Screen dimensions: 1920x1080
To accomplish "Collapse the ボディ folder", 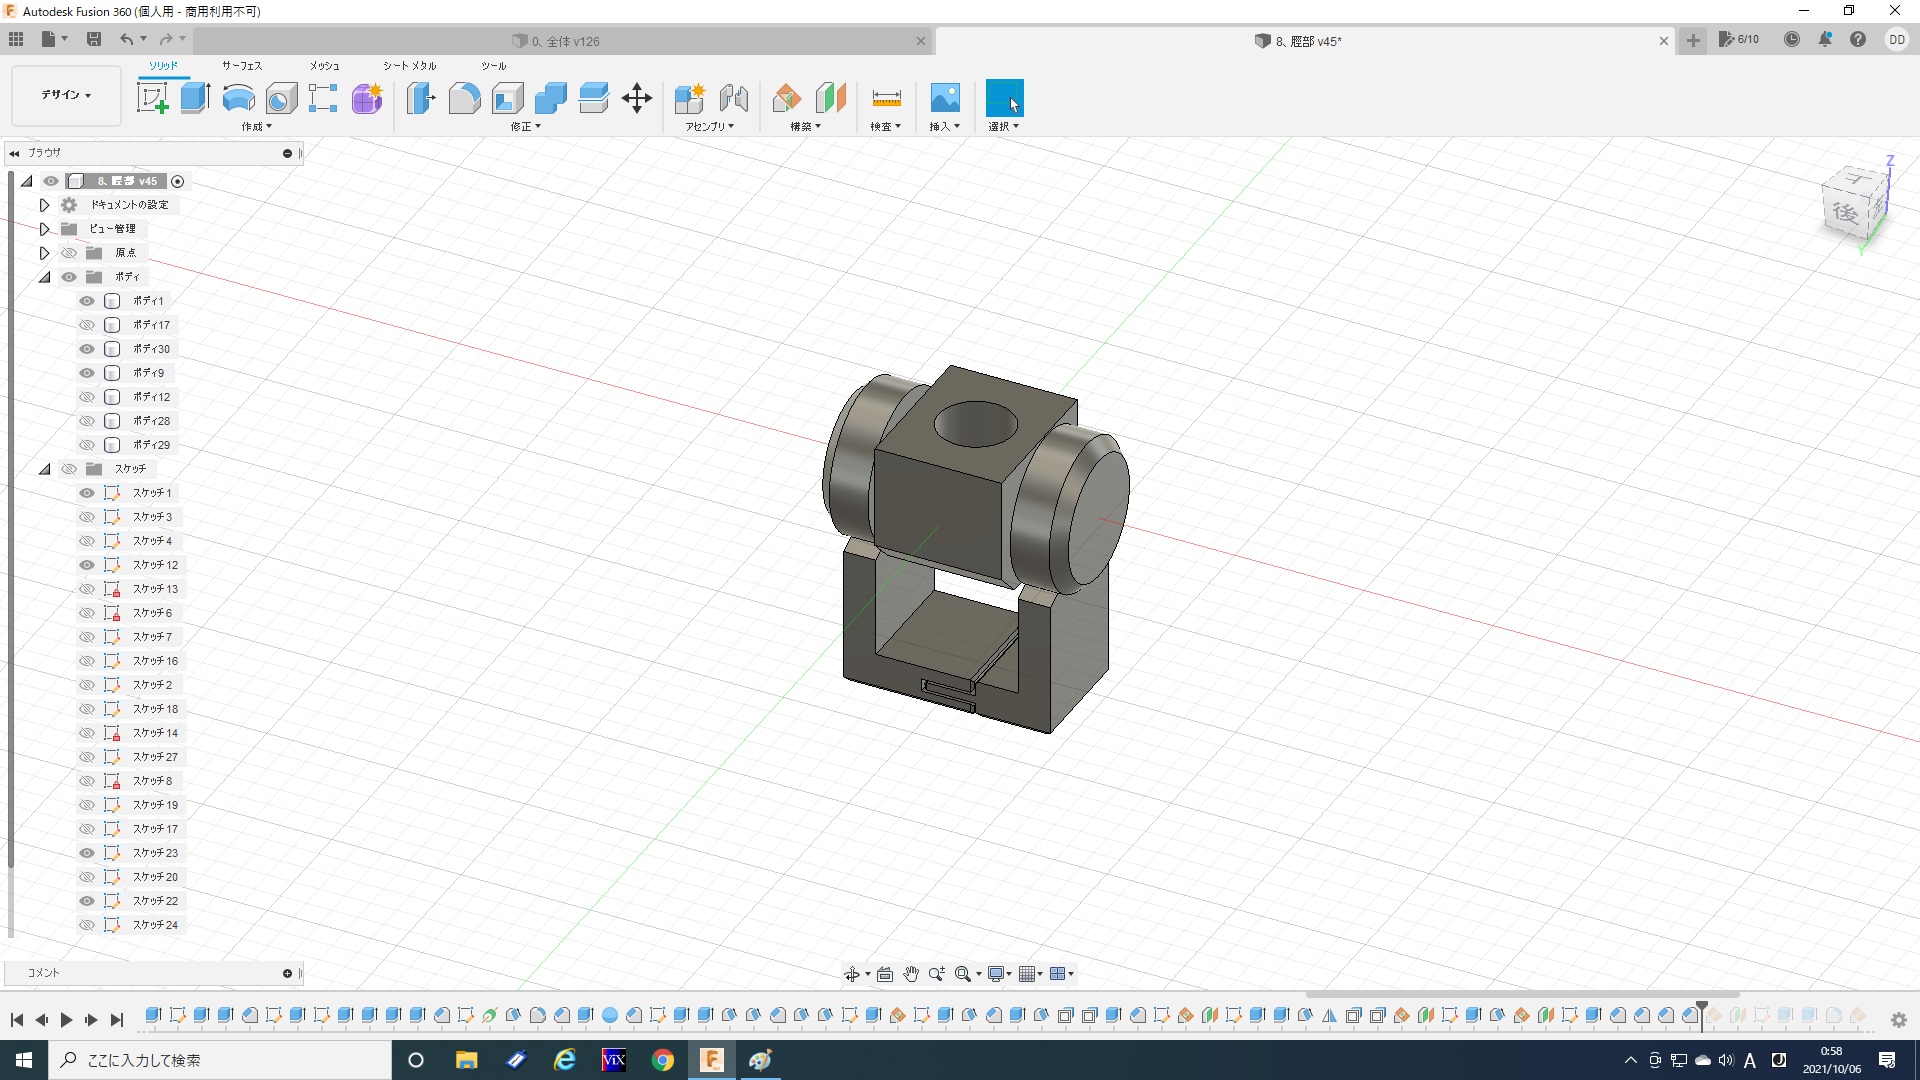I will tap(45, 277).
